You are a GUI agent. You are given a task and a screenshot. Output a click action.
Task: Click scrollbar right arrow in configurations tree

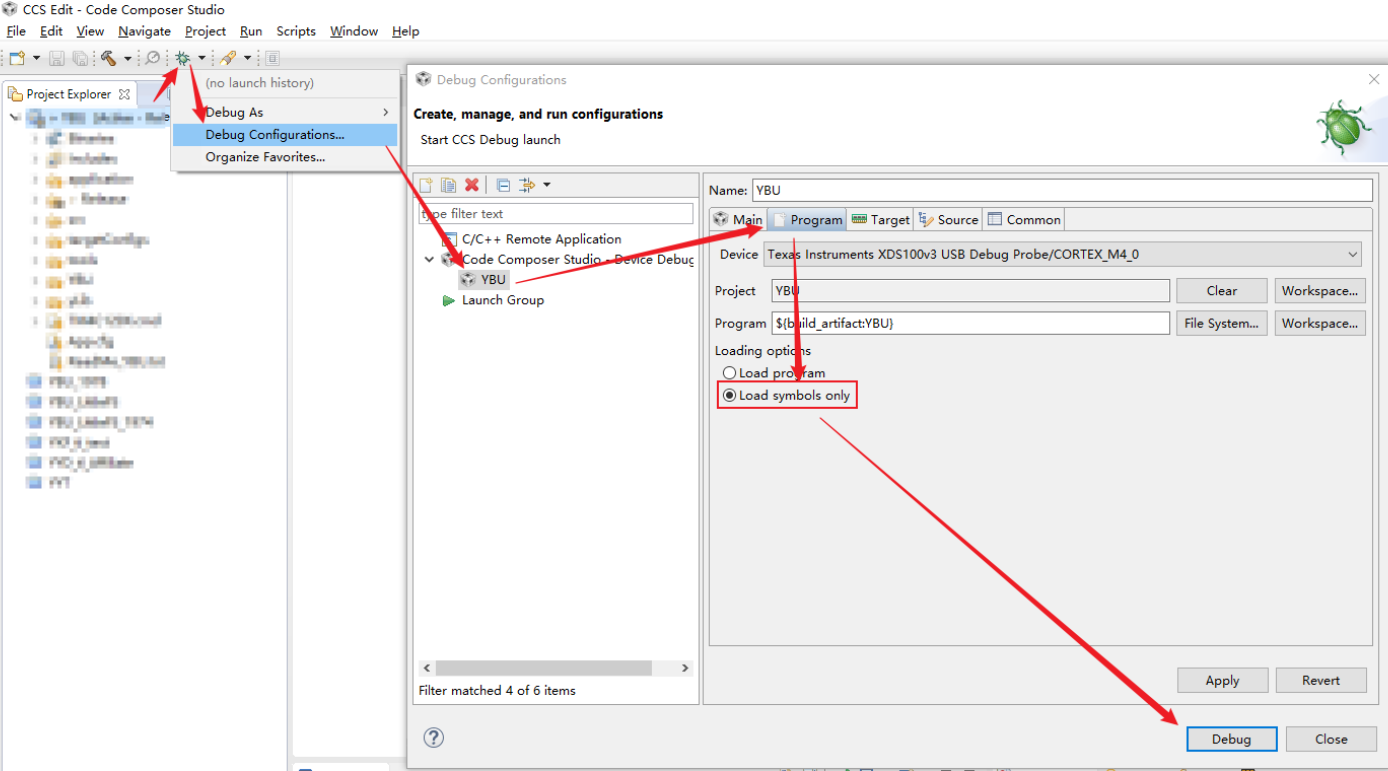[x=685, y=667]
